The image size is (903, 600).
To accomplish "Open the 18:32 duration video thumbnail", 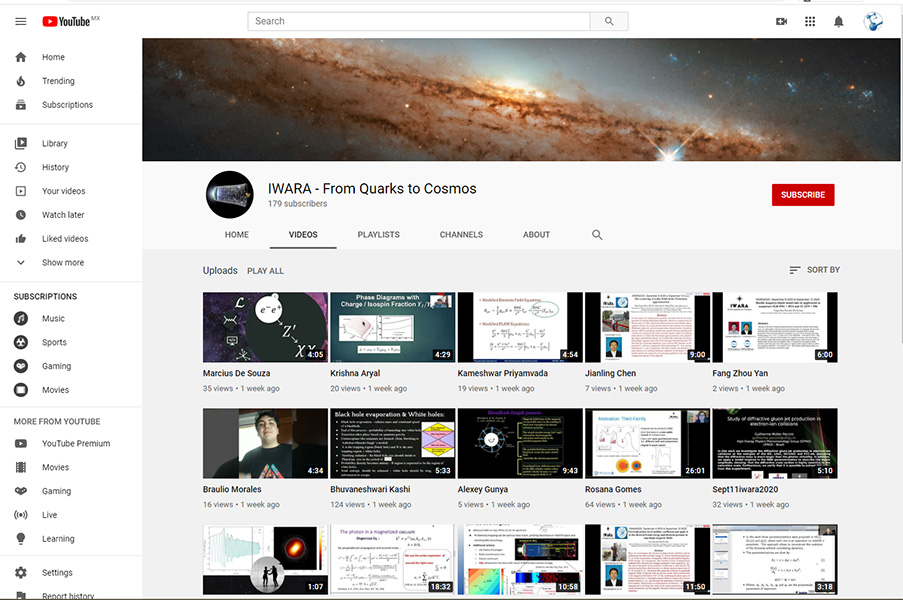I will point(393,559).
